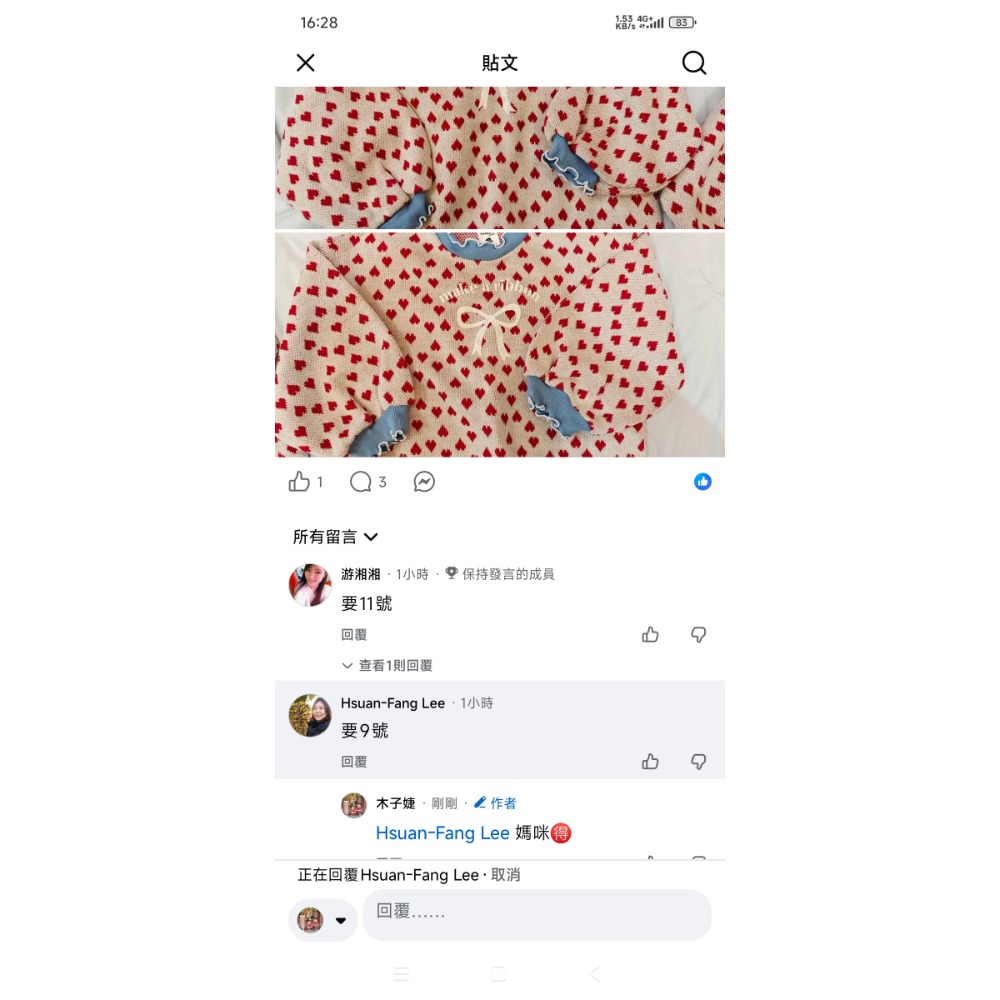Open comments via speech bubble icon

[360, 482]
